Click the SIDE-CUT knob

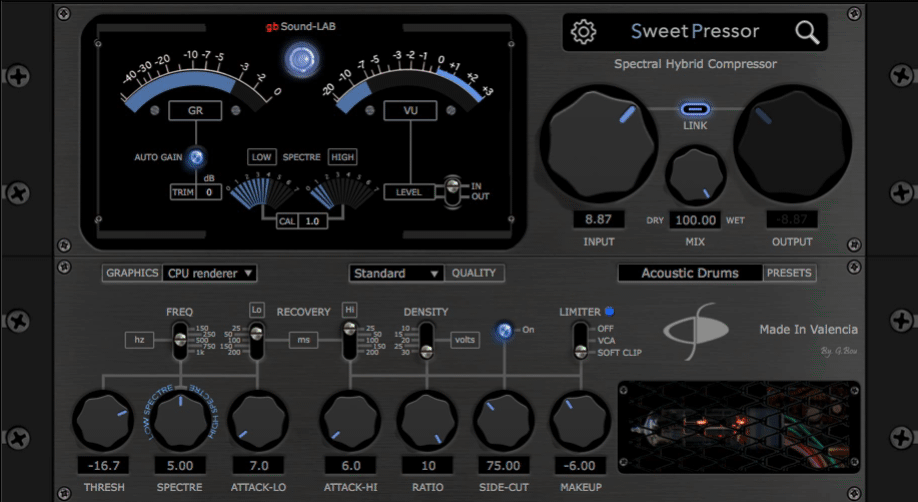click(503, 421)
